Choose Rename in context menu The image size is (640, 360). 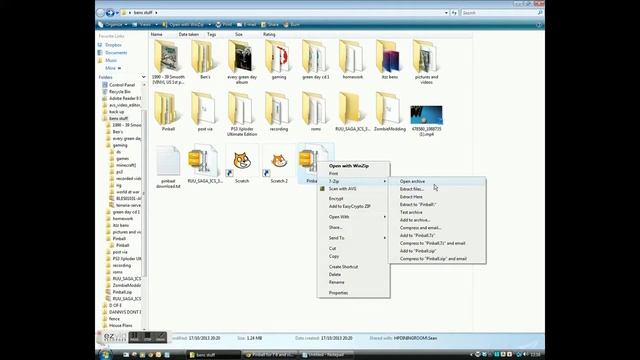tap(353, 282)
